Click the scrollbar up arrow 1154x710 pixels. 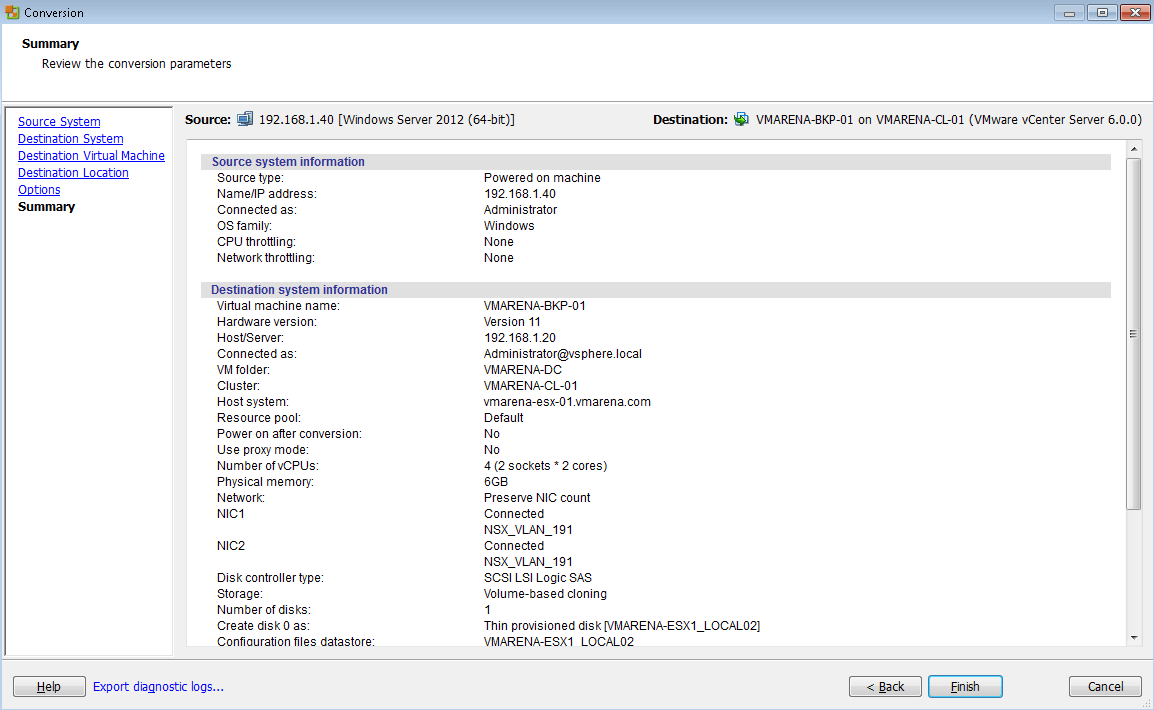coord(1133,149)
